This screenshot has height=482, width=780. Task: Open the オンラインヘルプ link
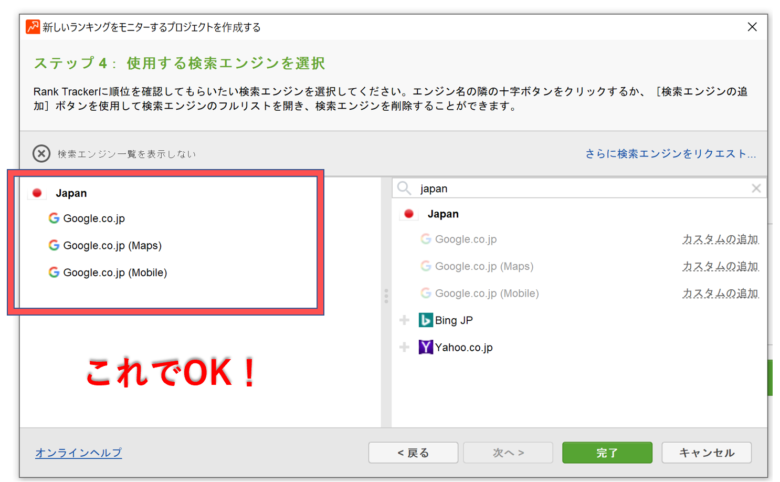click(78, 453)
